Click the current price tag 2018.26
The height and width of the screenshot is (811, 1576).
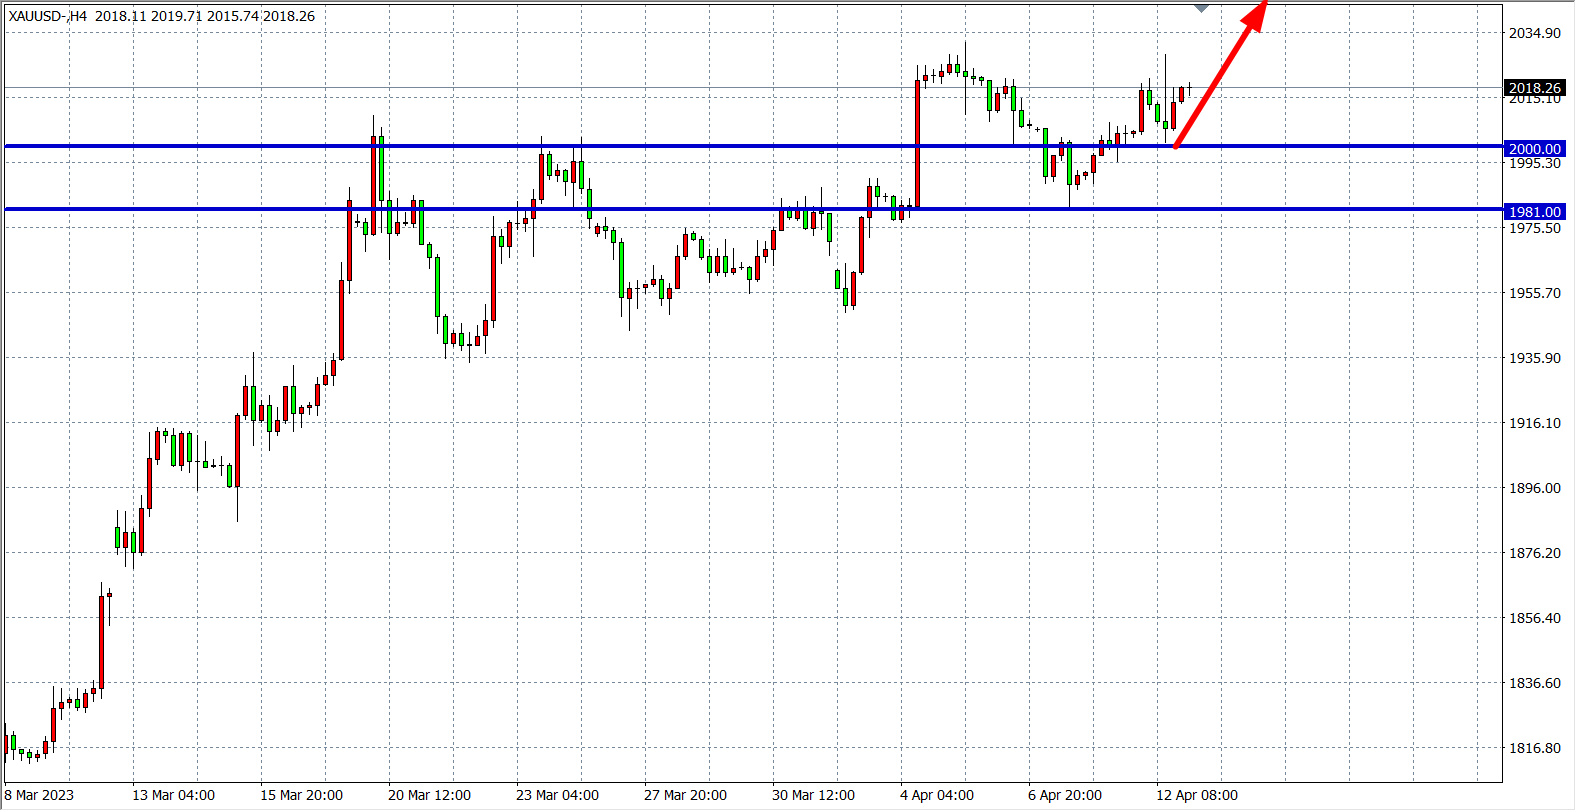click(x=1534, y=88)
